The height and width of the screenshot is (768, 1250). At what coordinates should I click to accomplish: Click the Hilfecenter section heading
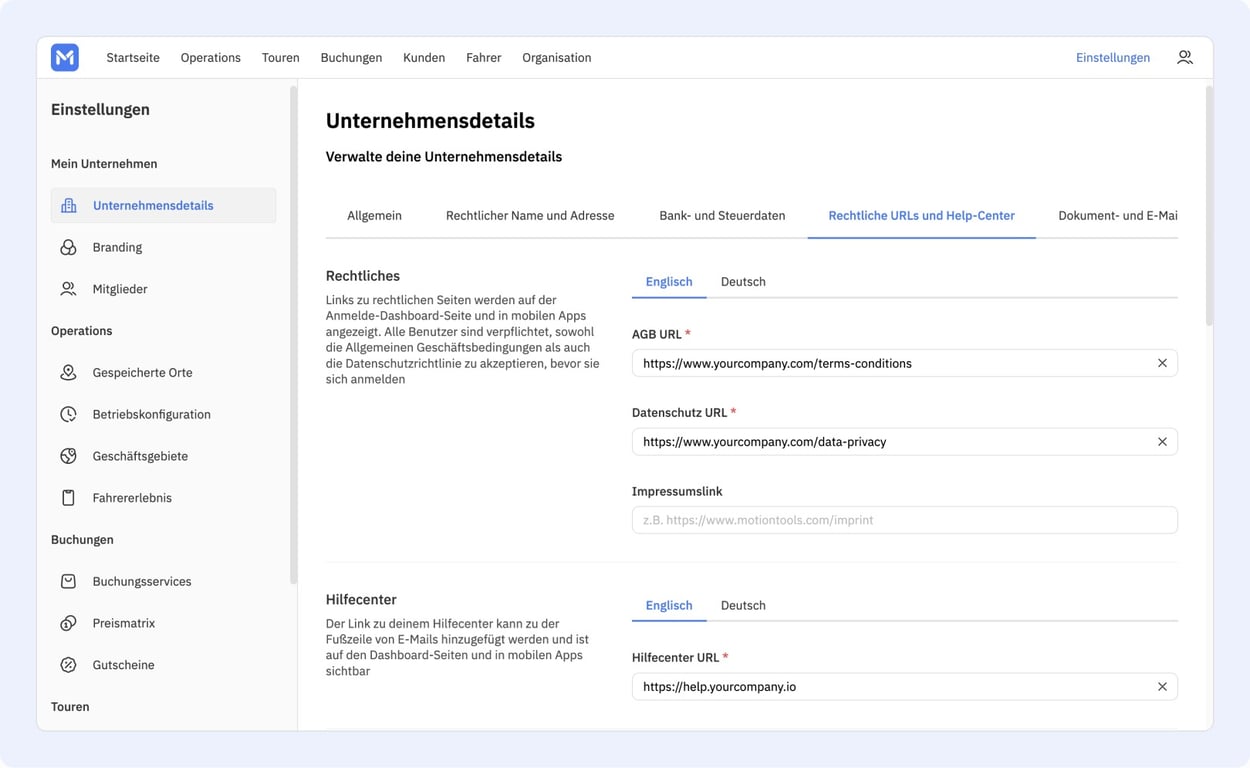(x=361, y=600)
